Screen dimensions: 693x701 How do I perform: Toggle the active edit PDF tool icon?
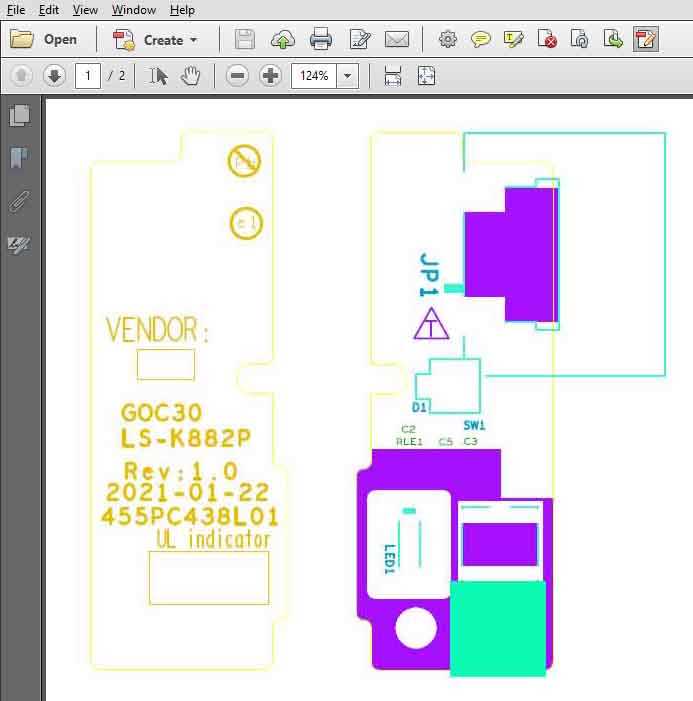tap(646, 39)
